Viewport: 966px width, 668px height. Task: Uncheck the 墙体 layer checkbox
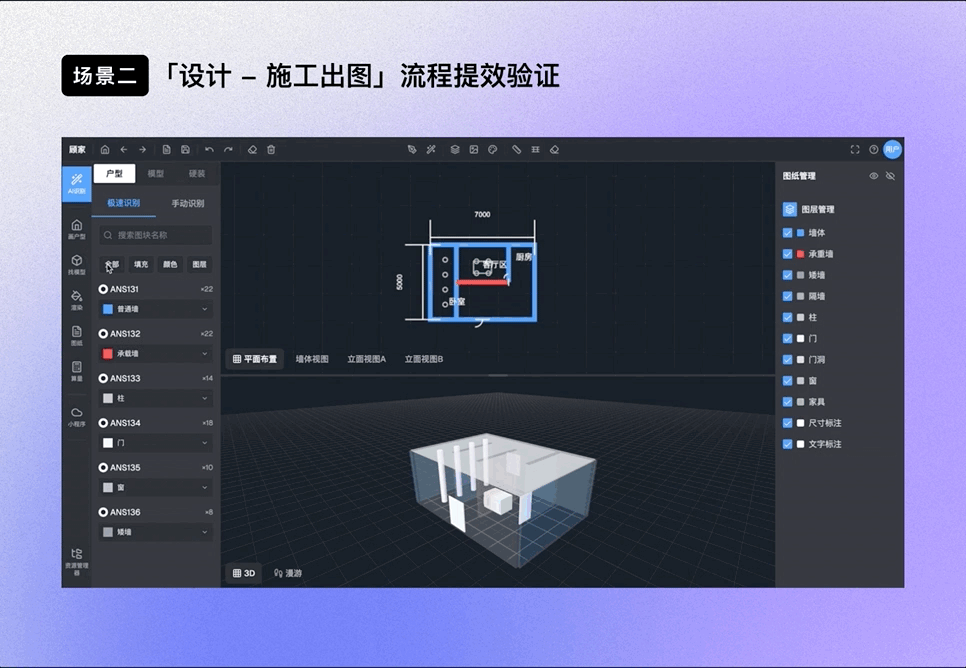pyautogui.click(x=787, y=233)
